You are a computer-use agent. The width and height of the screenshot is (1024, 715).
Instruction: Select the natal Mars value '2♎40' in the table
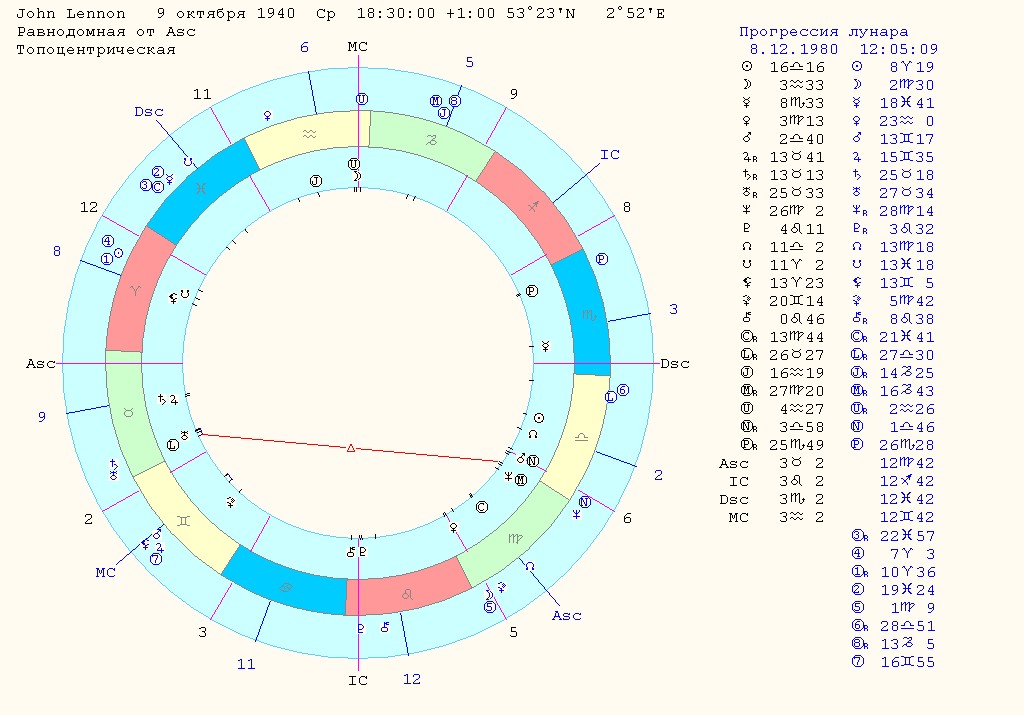(801, 139)
